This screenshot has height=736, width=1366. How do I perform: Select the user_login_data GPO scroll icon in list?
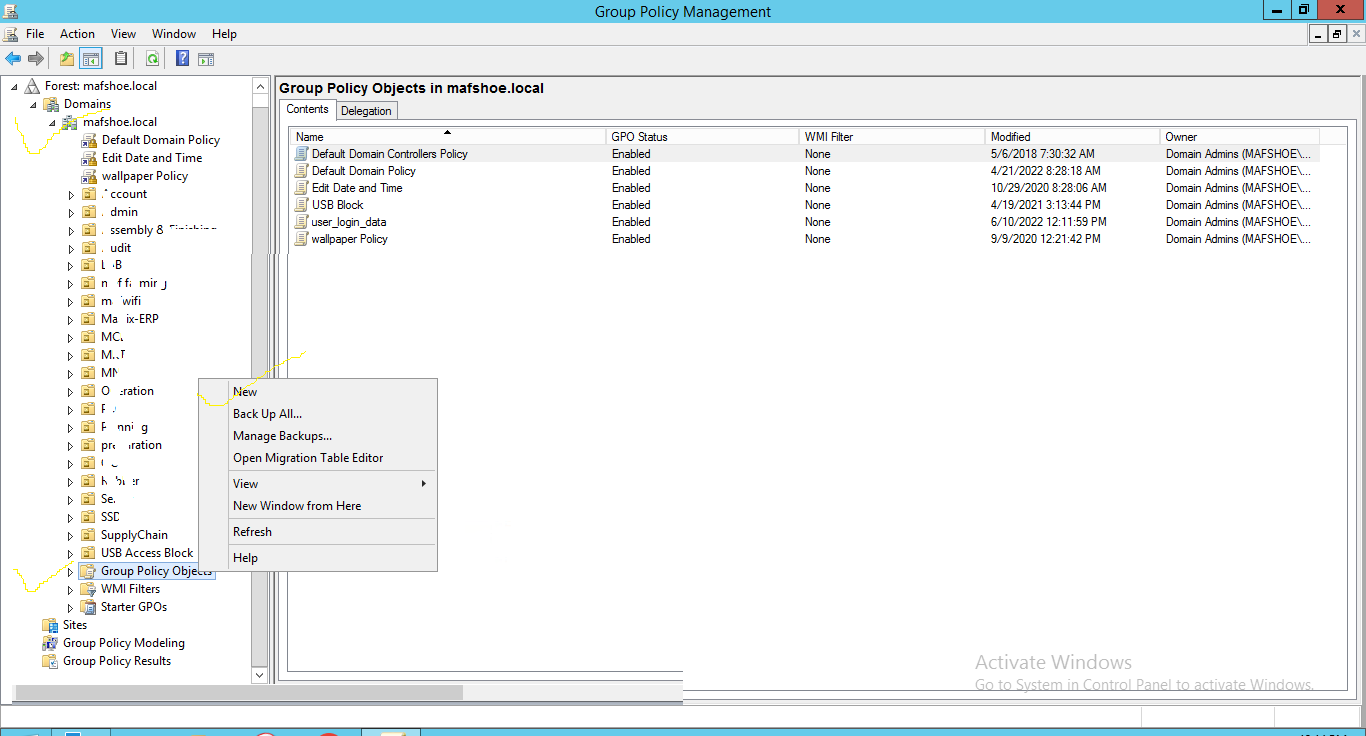click(301, 222)
